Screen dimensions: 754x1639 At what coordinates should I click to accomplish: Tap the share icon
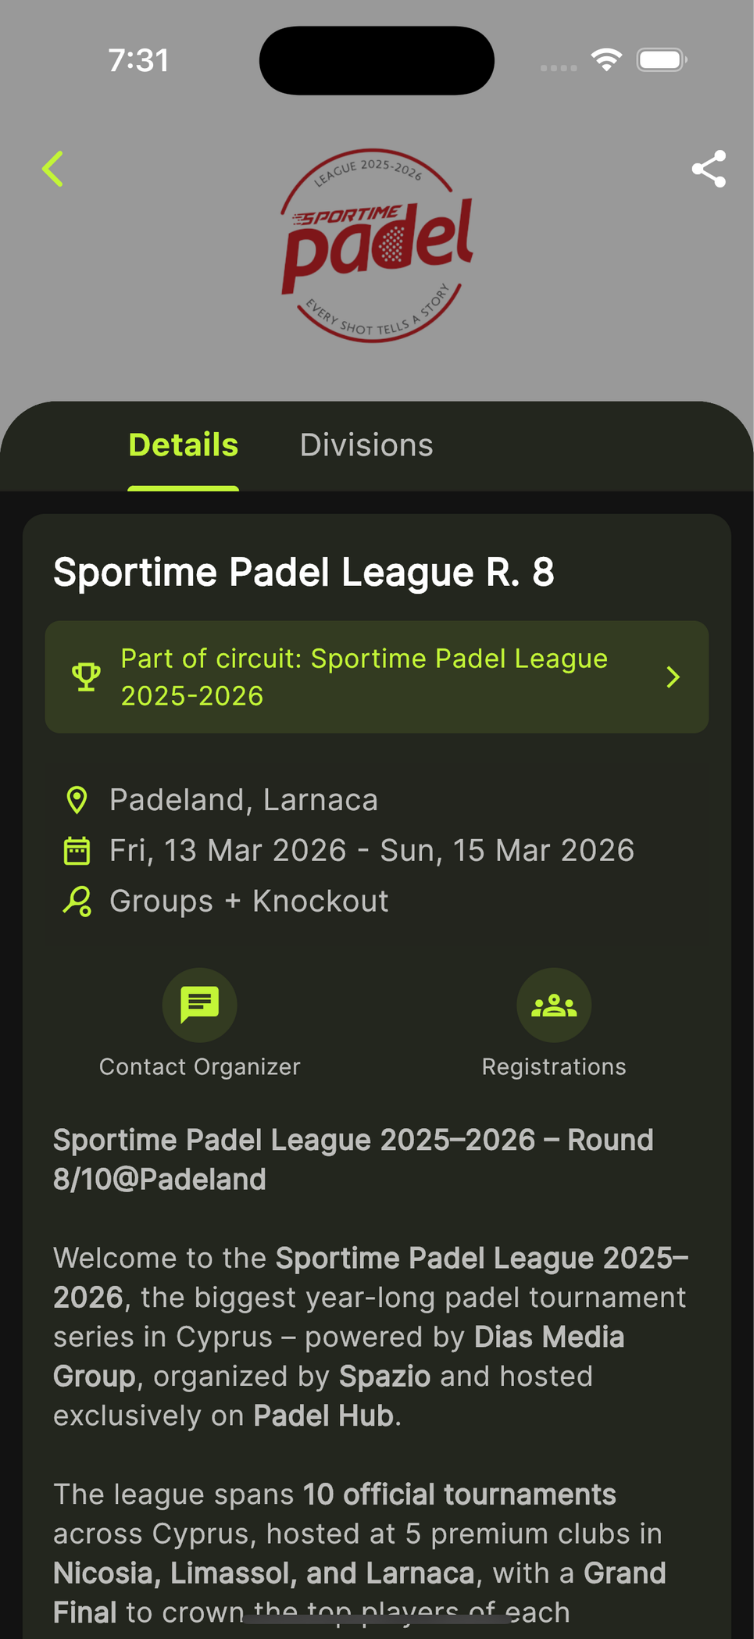point(708,169)
